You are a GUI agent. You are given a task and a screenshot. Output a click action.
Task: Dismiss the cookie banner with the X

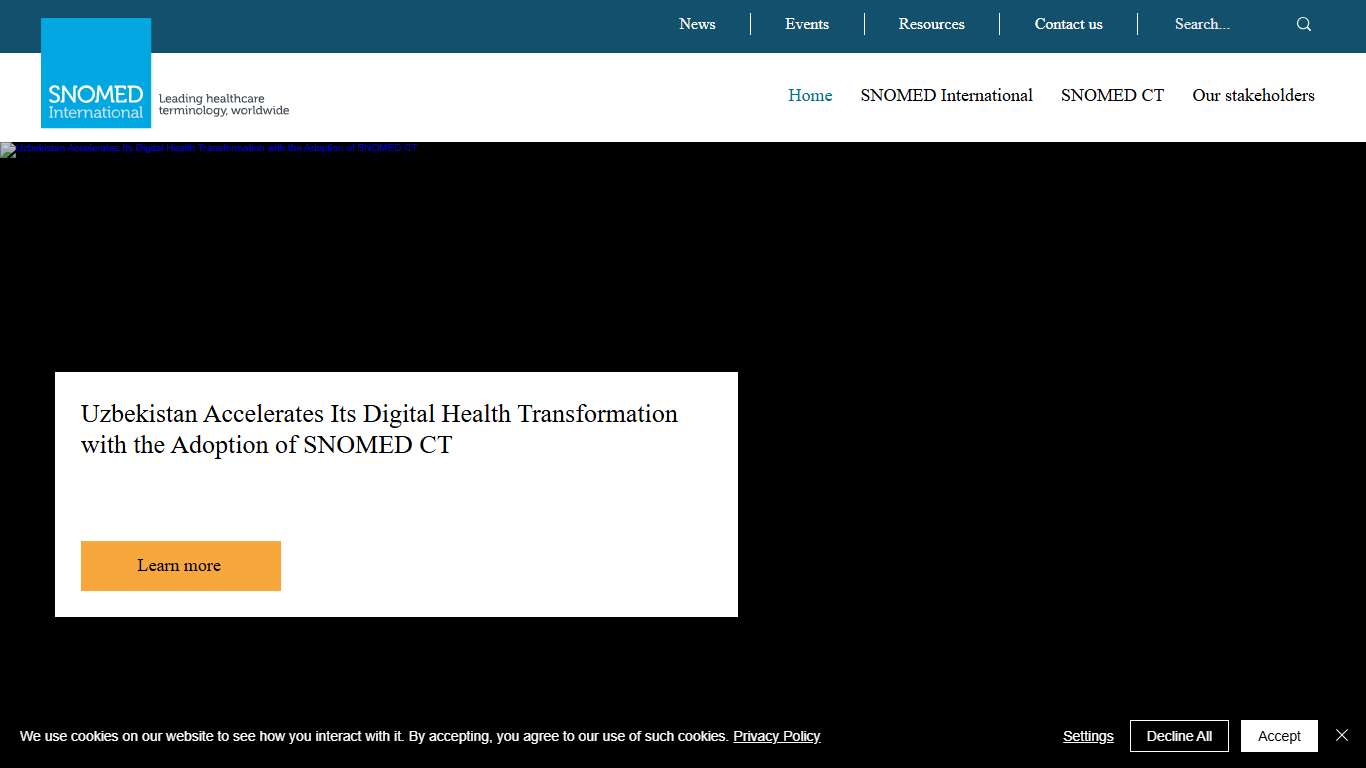pyautogui.click(x=1342, y=734)
